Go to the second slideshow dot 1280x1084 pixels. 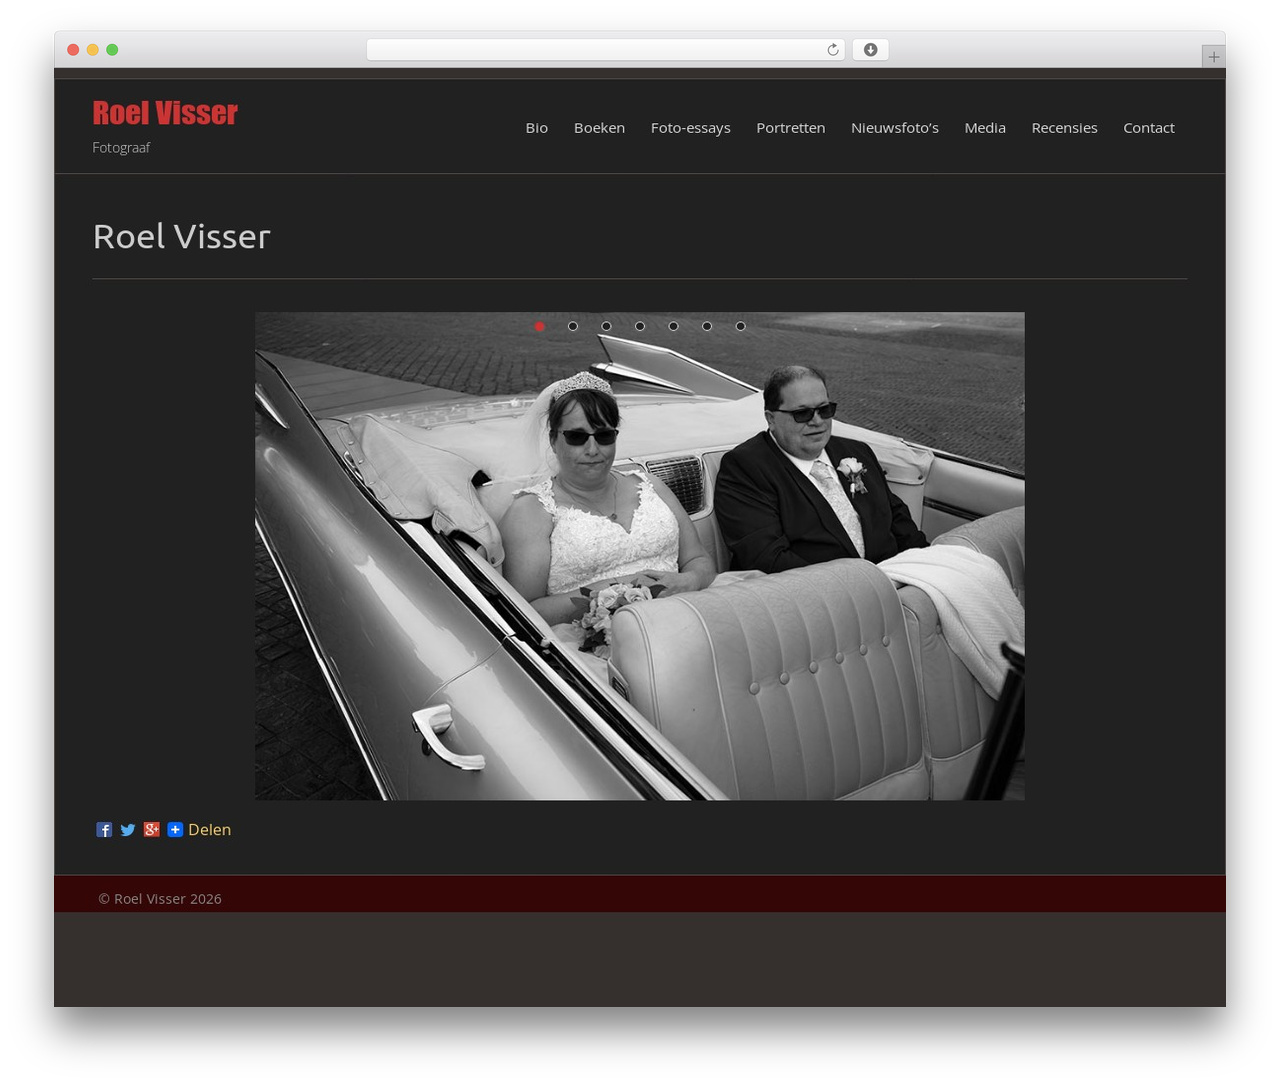click(573, 326)
